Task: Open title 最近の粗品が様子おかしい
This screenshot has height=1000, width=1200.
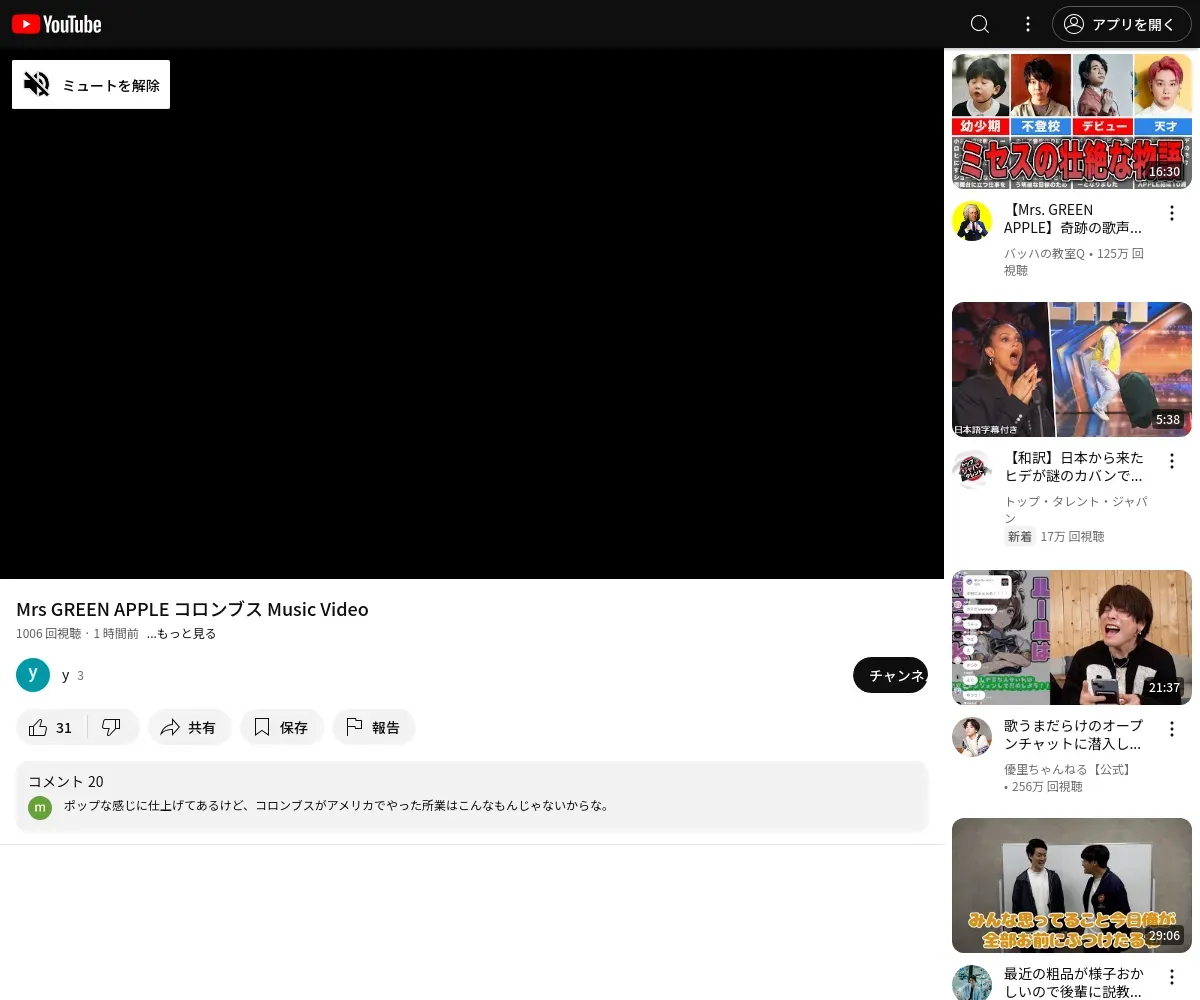Action: click(x=1073, y=982)
